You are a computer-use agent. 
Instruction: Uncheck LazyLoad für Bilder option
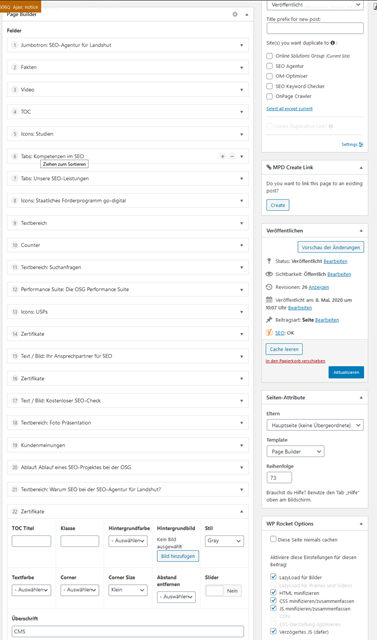tap(273, 577)
